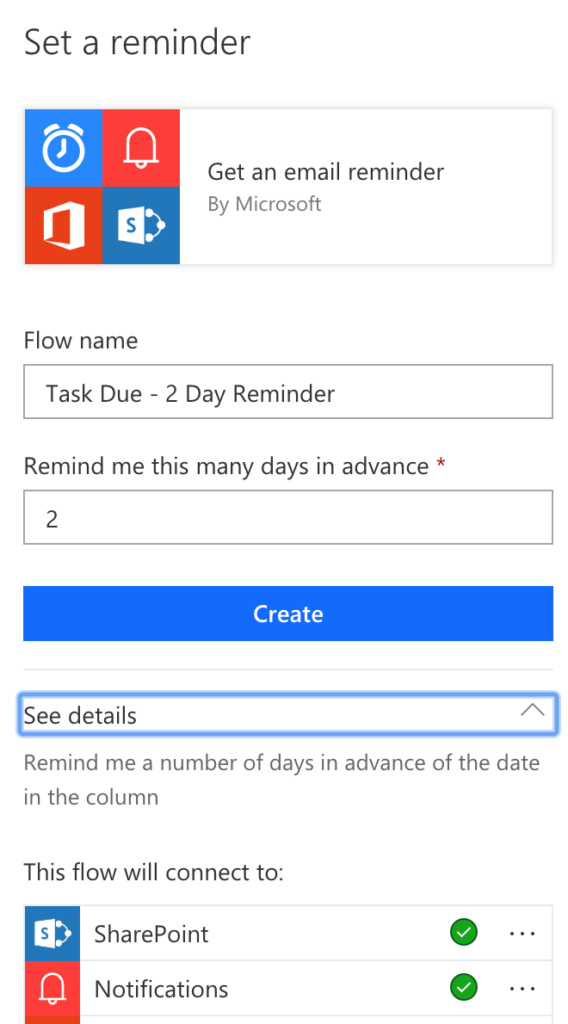The width and height of the screenshot is (568, 1024).
Task: Click the Get an email reminder title
Action: [x=326, y=172]
